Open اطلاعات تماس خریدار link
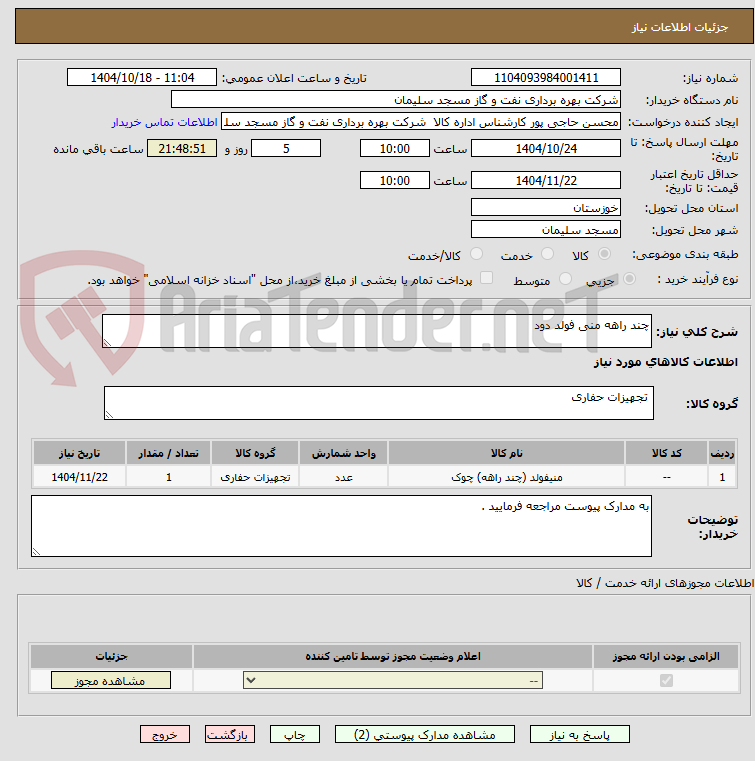755x761 pixels. click(x=164, y=122)
